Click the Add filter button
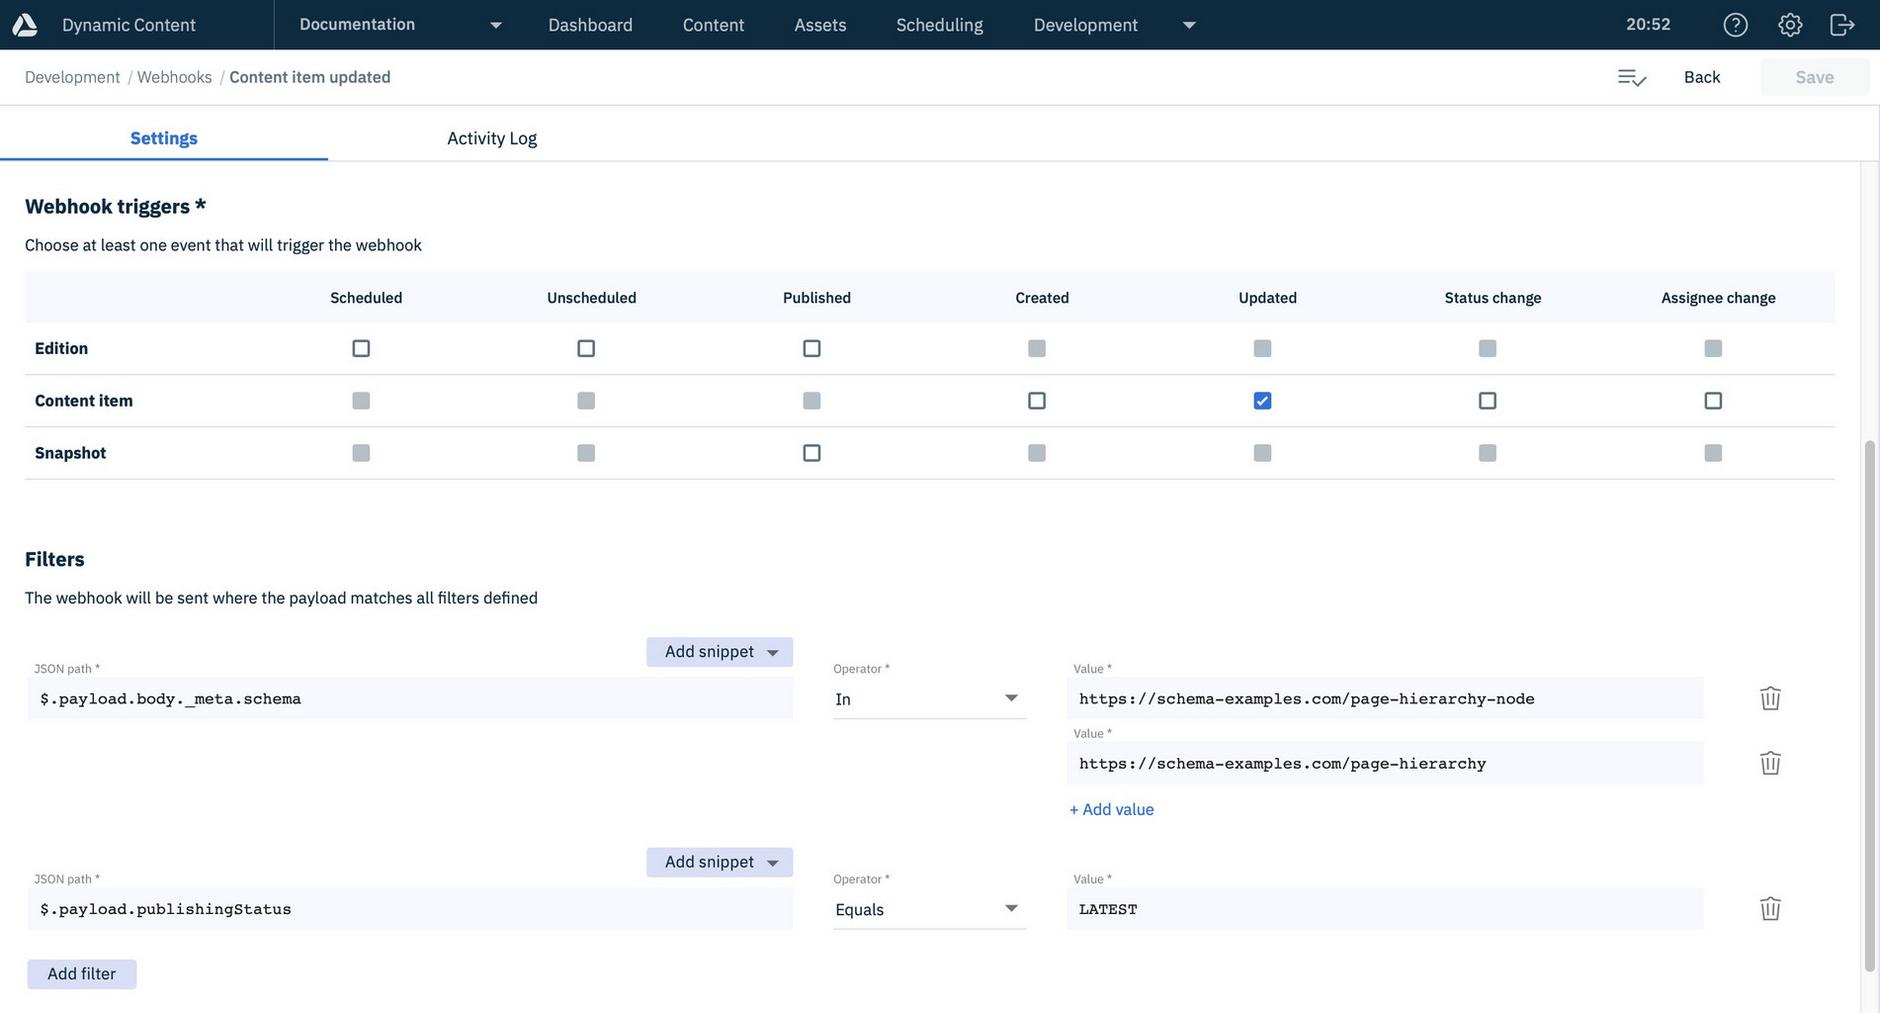The height and width of the screenshot is (1013, 1880). coord(82,974)
